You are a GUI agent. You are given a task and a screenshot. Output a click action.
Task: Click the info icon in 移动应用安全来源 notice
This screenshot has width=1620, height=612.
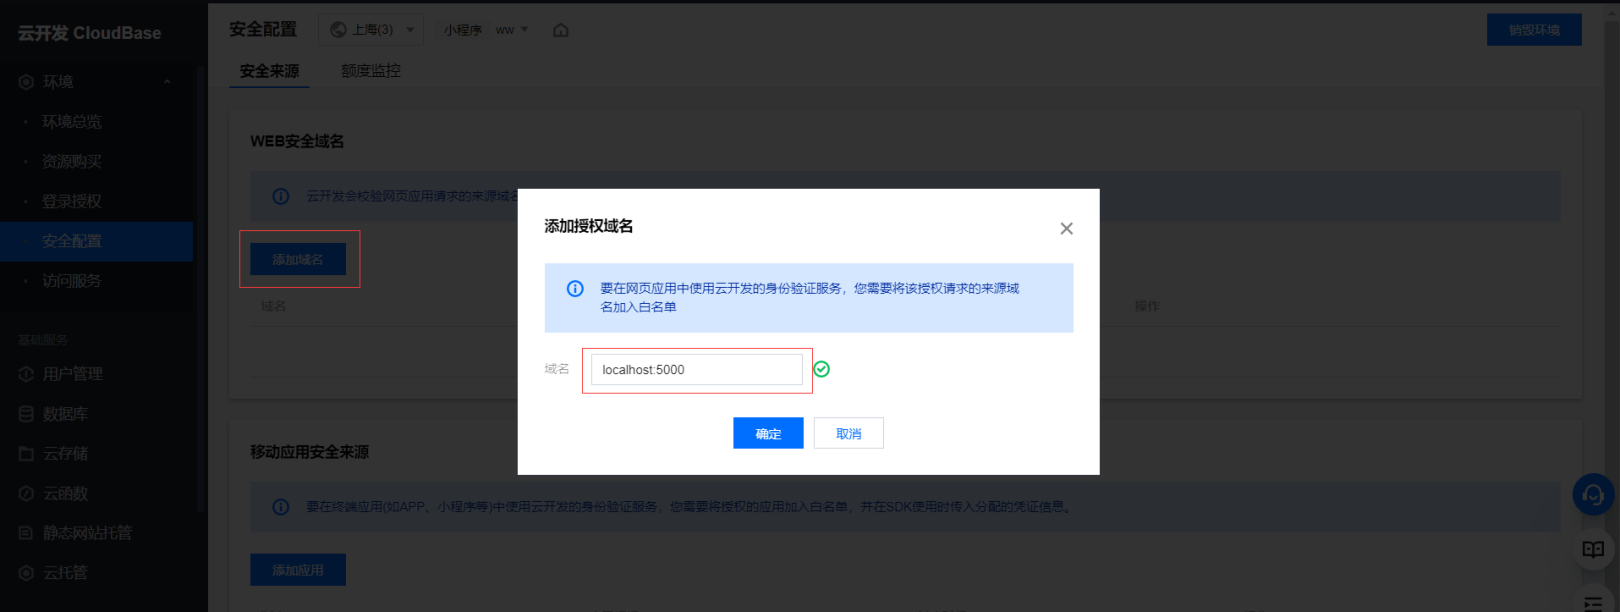(x=281, y=507)
